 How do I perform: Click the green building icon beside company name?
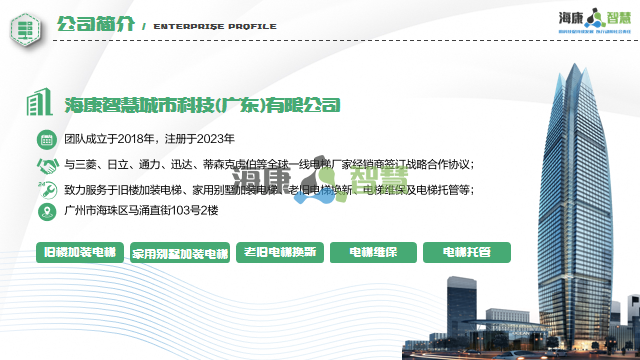[40, 102]
